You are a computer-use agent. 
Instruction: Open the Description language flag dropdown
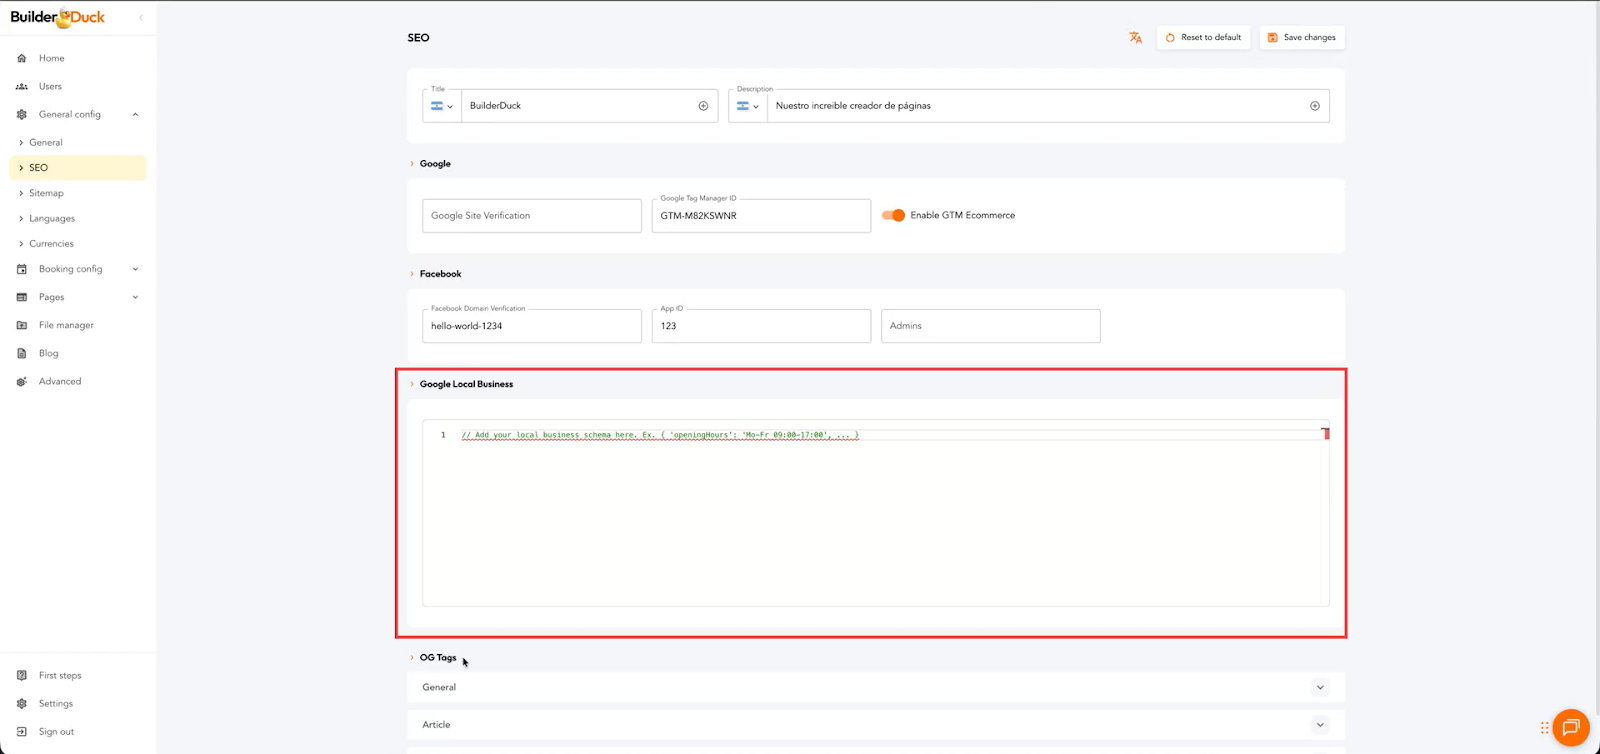pyautogui.click(x=747, y=106)
